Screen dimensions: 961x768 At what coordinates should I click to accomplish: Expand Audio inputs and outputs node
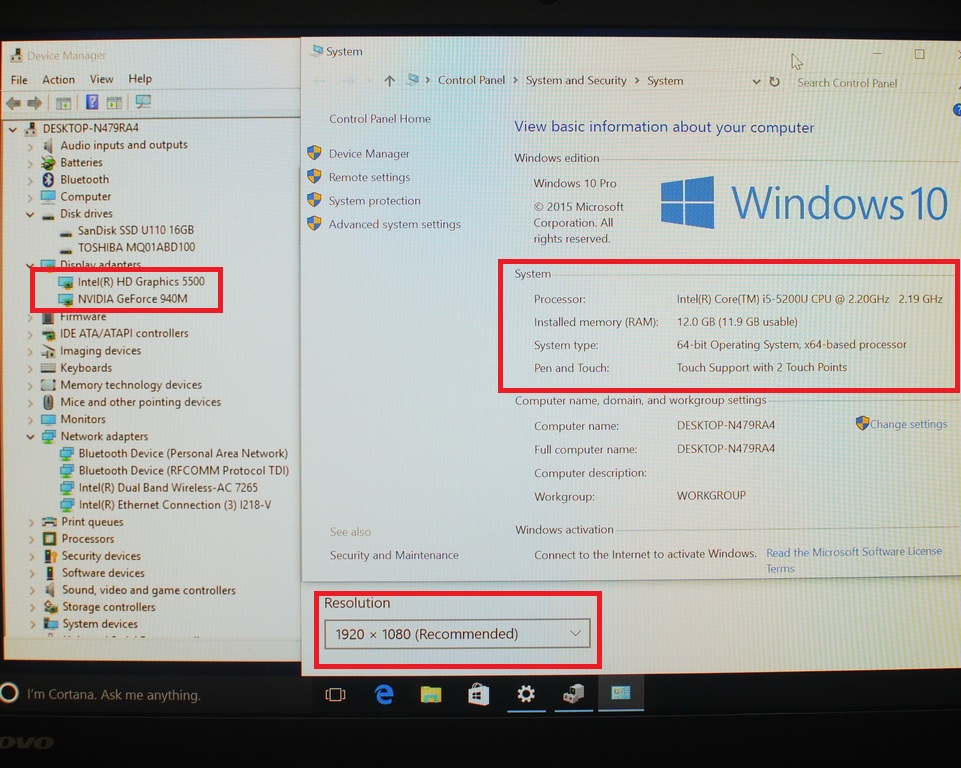(30, 146)
